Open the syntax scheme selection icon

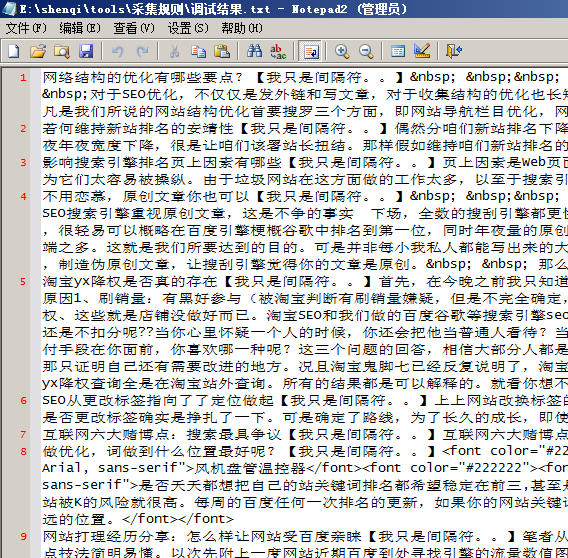click(398, 51)
